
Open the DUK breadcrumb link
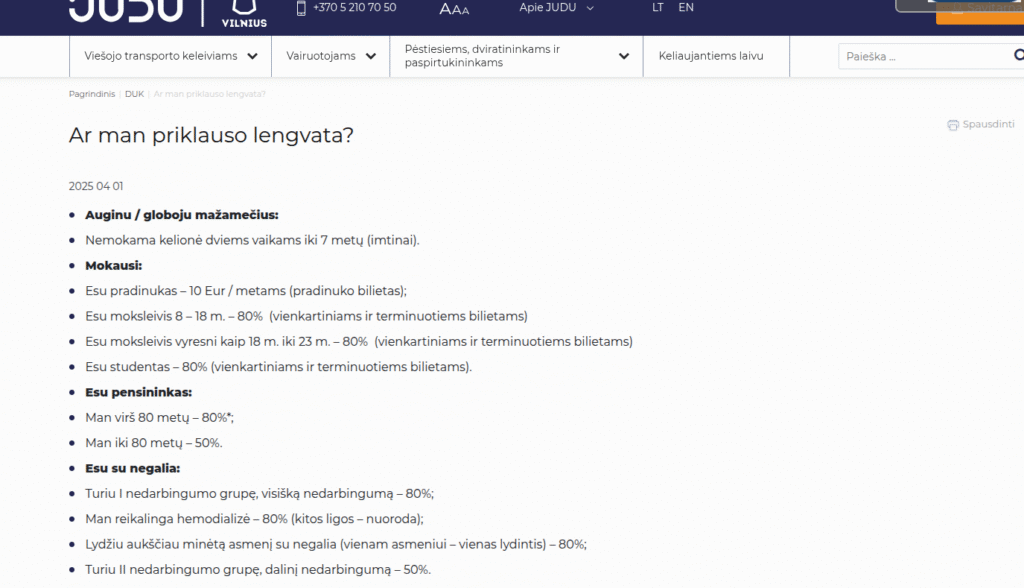pos(134,94)
